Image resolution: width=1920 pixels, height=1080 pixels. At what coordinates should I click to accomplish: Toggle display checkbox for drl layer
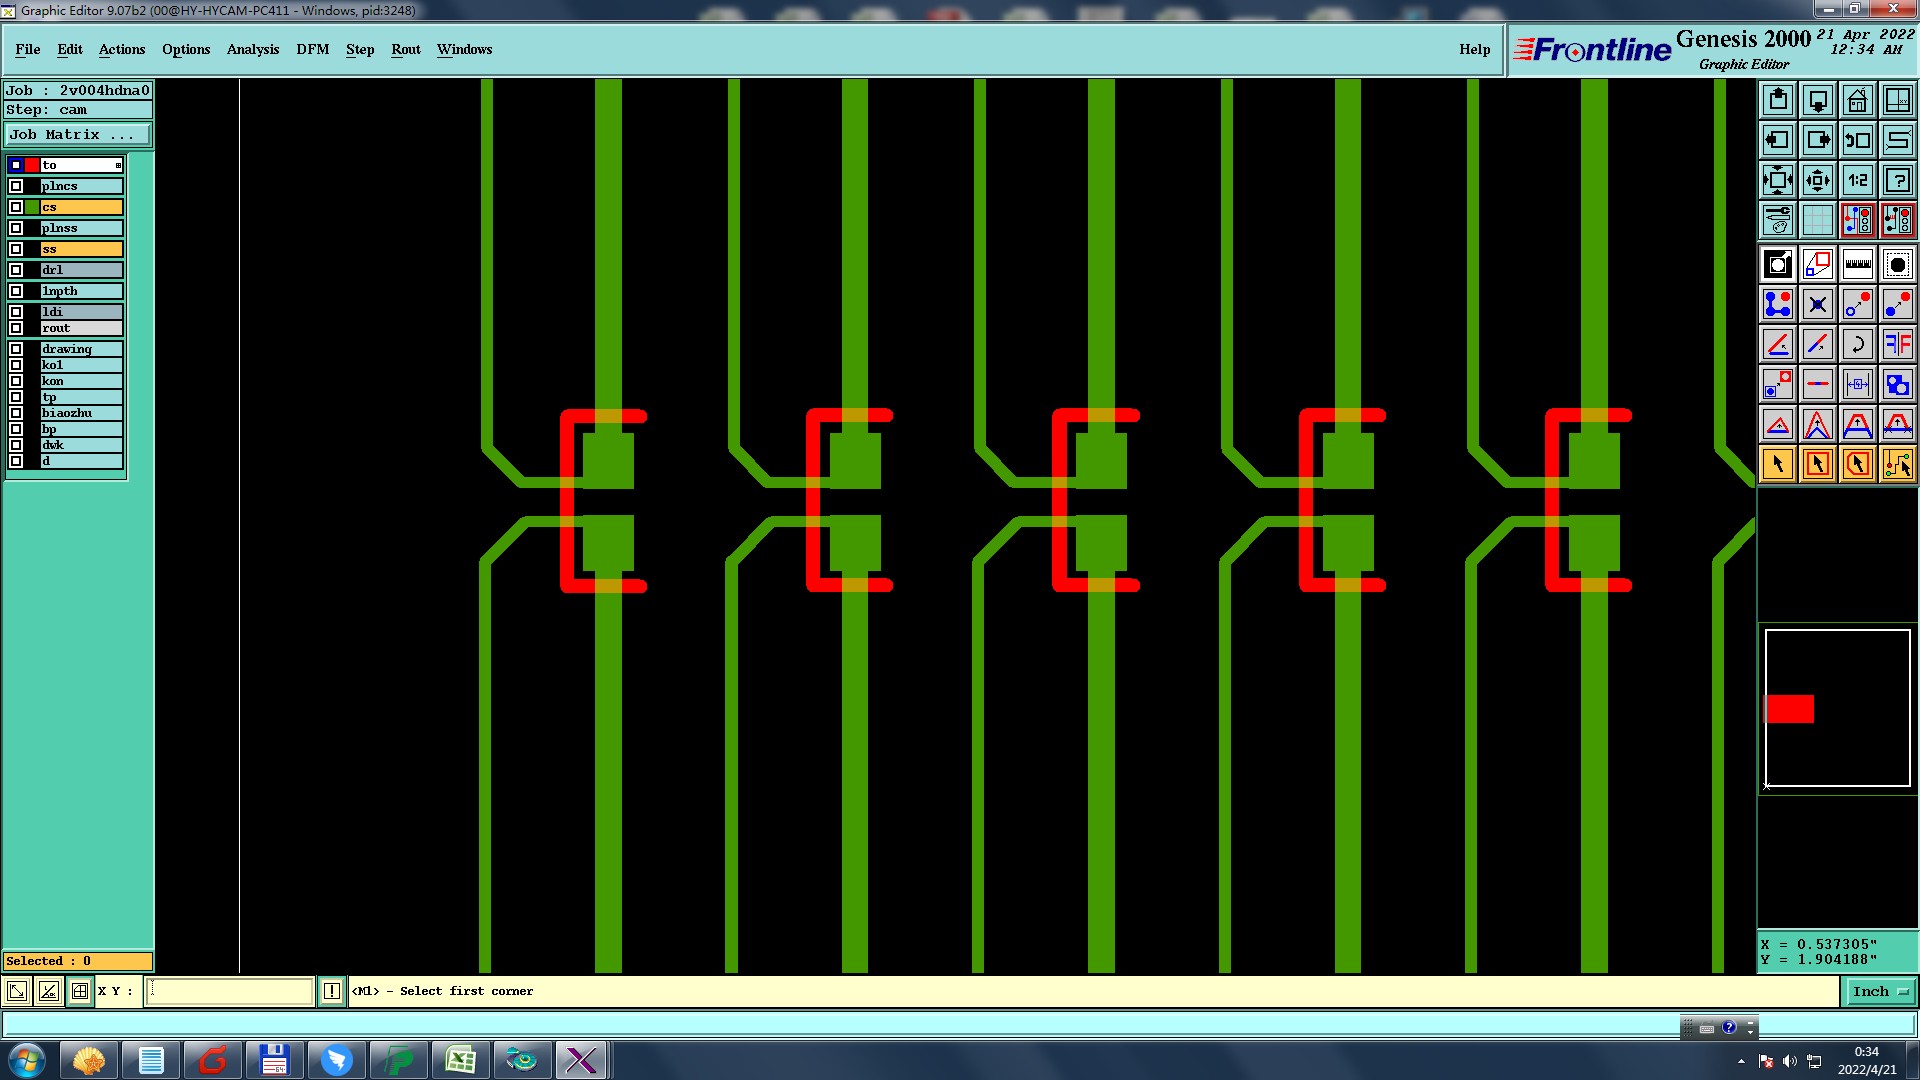click(x=16, y=270)
